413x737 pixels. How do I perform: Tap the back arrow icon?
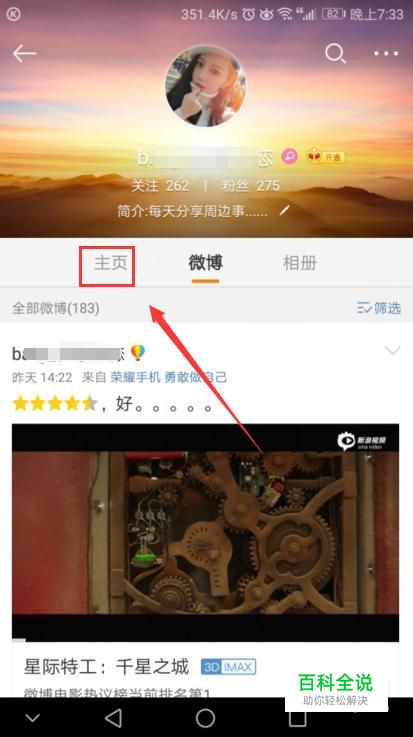tap(24, 54)
